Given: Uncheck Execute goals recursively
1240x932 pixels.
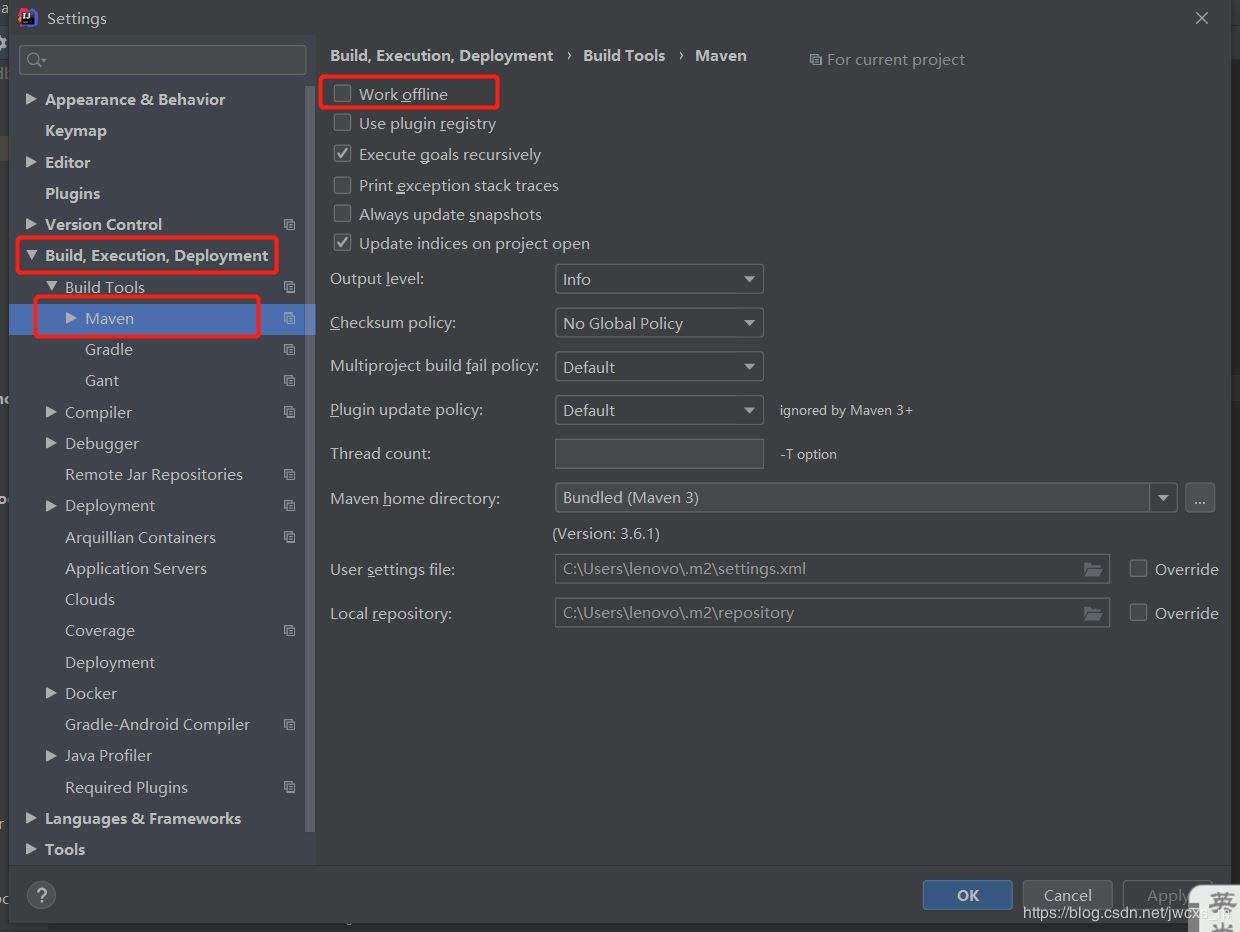Looking at the screenshot, I should pos(343,154).
